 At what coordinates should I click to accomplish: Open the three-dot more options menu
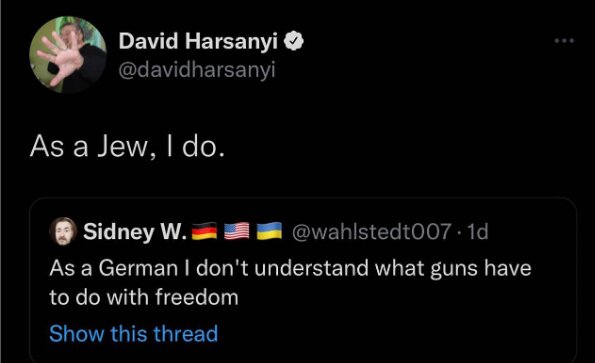tap(564, 40)
